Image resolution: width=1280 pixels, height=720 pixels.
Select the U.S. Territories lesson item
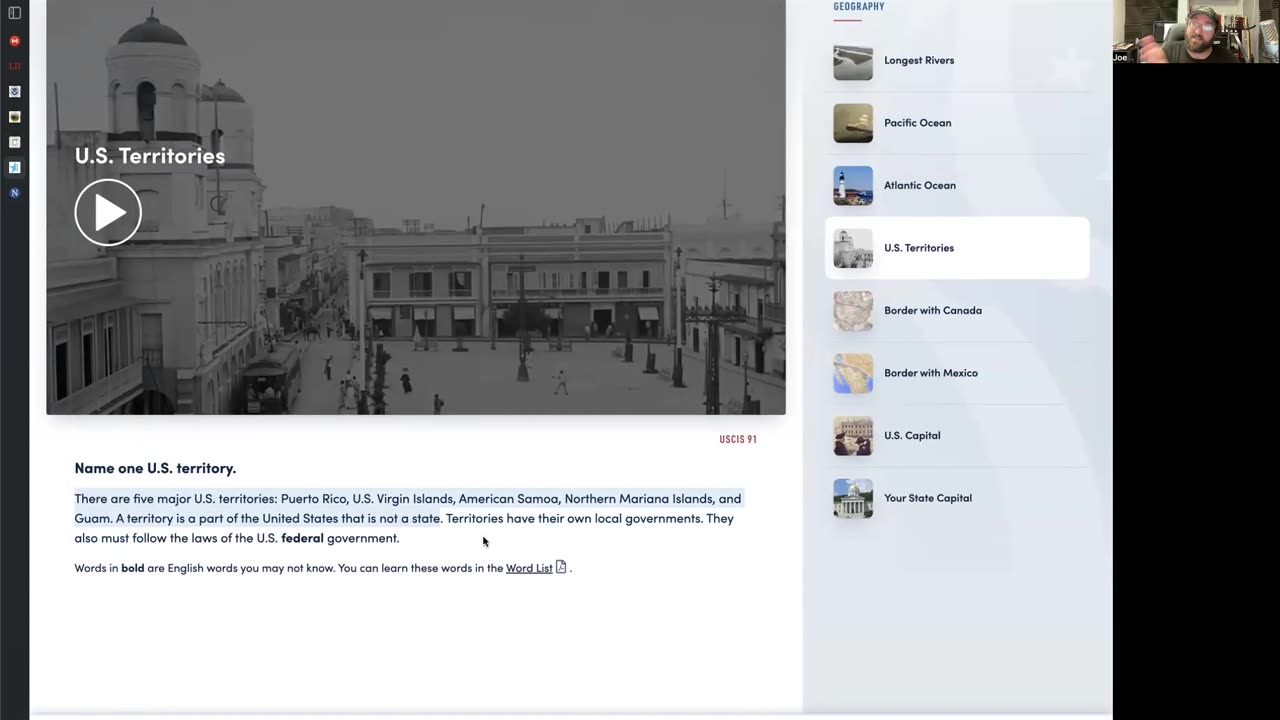pyautogui.click(x=957, y=248)
